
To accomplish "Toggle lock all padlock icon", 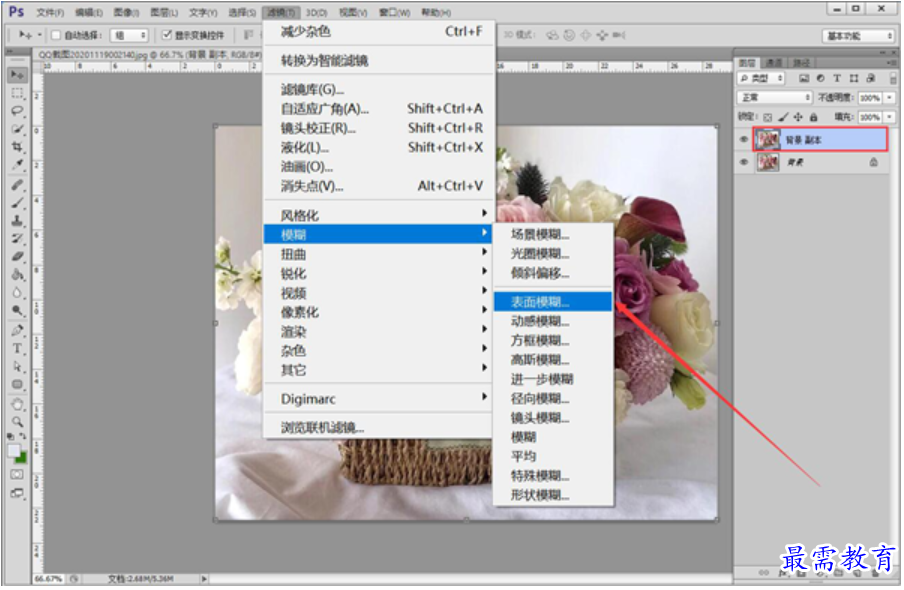I will coord(813,117).
